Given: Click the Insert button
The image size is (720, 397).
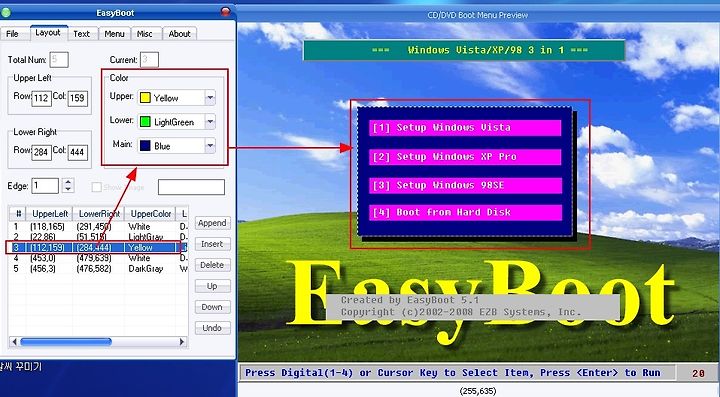Looking at the screenshot, I should (212, 244).
